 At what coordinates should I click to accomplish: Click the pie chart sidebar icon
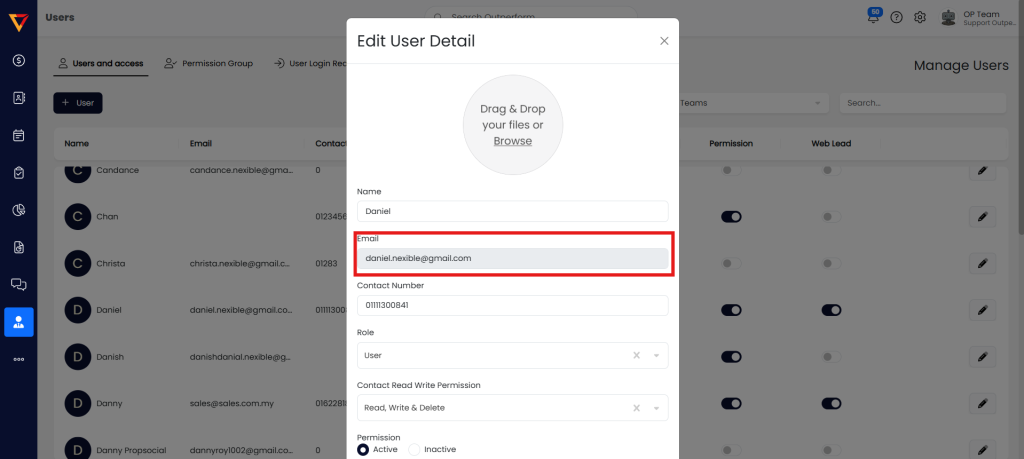click(x=18, y=210)
